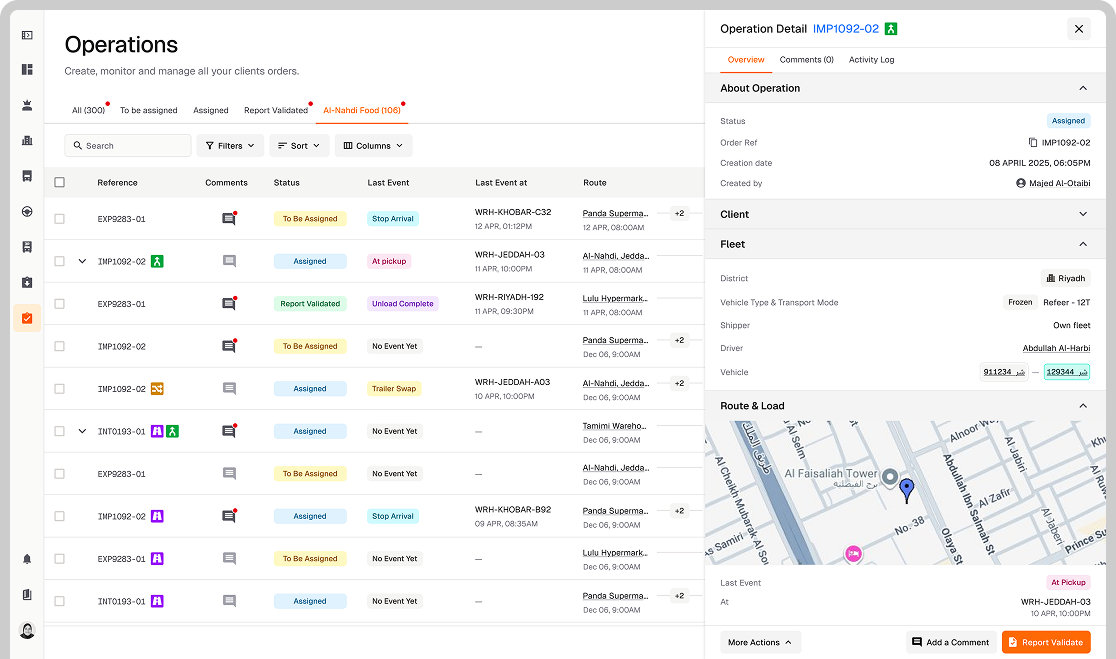Click the green walking-person badge beside IMP1092-02
The height and width of the screenshot is (659, 1116).
click(156, 261)
